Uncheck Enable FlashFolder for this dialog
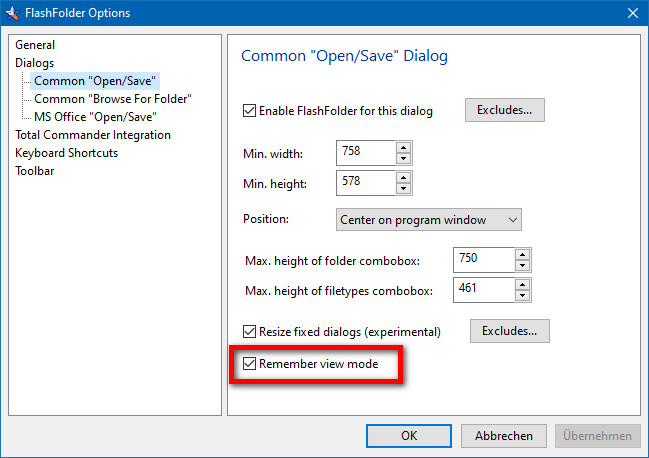The width and height of the screenshot is (649, 458). coord(249,111)
